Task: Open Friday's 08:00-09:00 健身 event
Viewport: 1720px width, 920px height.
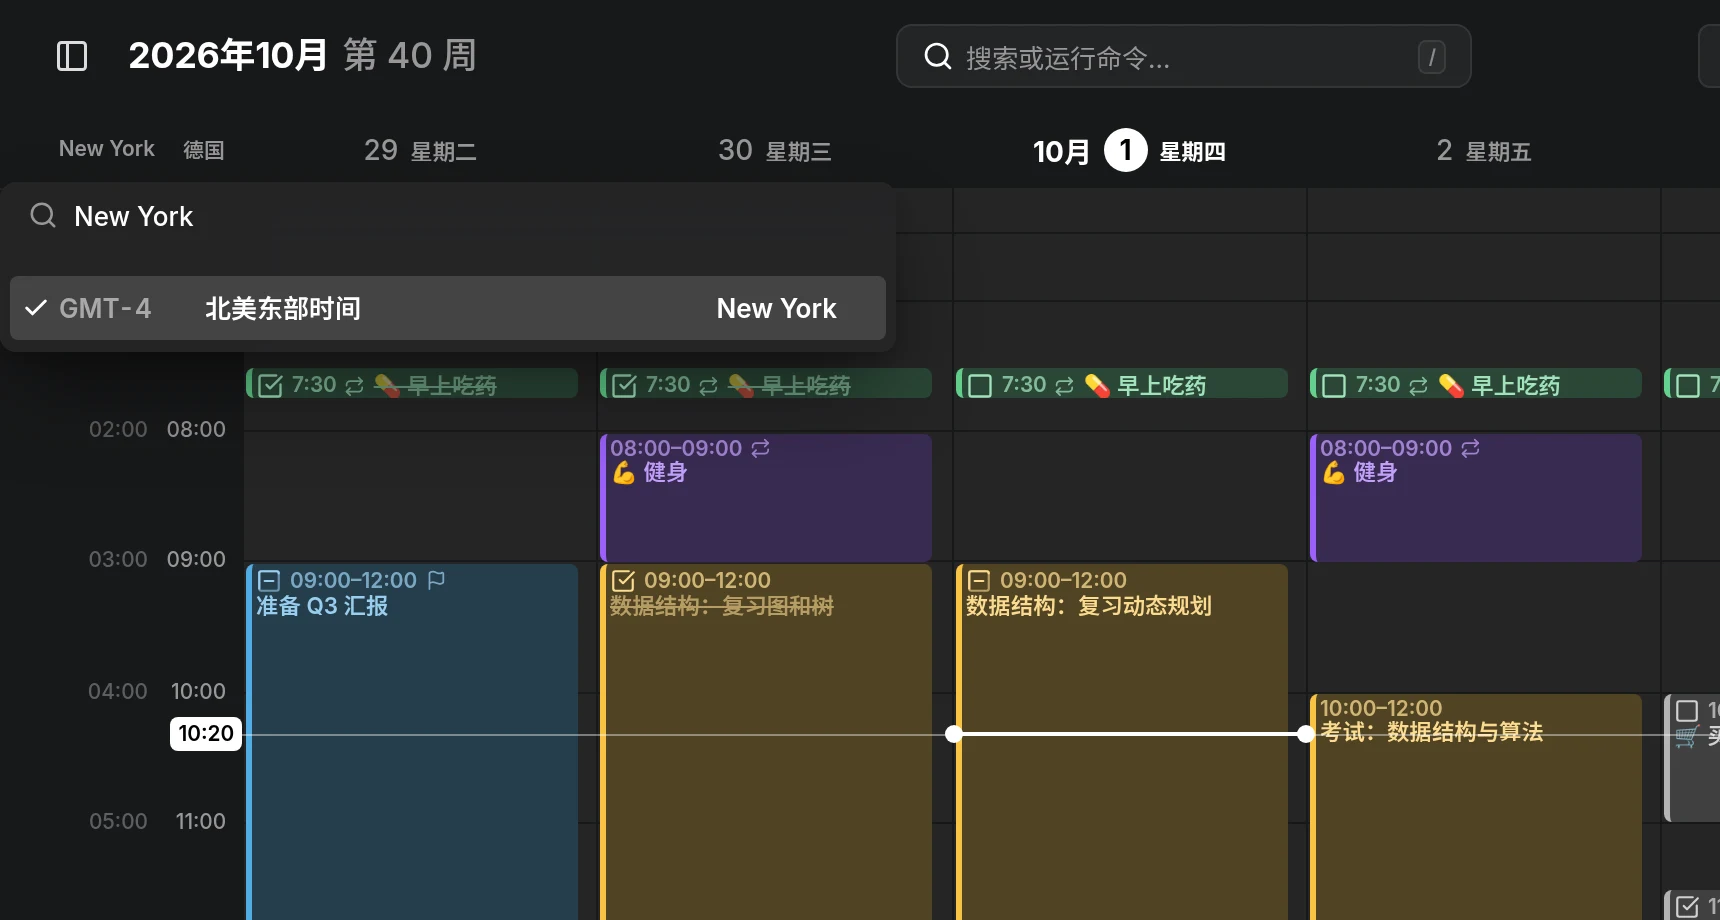Action: point(1476,497)
